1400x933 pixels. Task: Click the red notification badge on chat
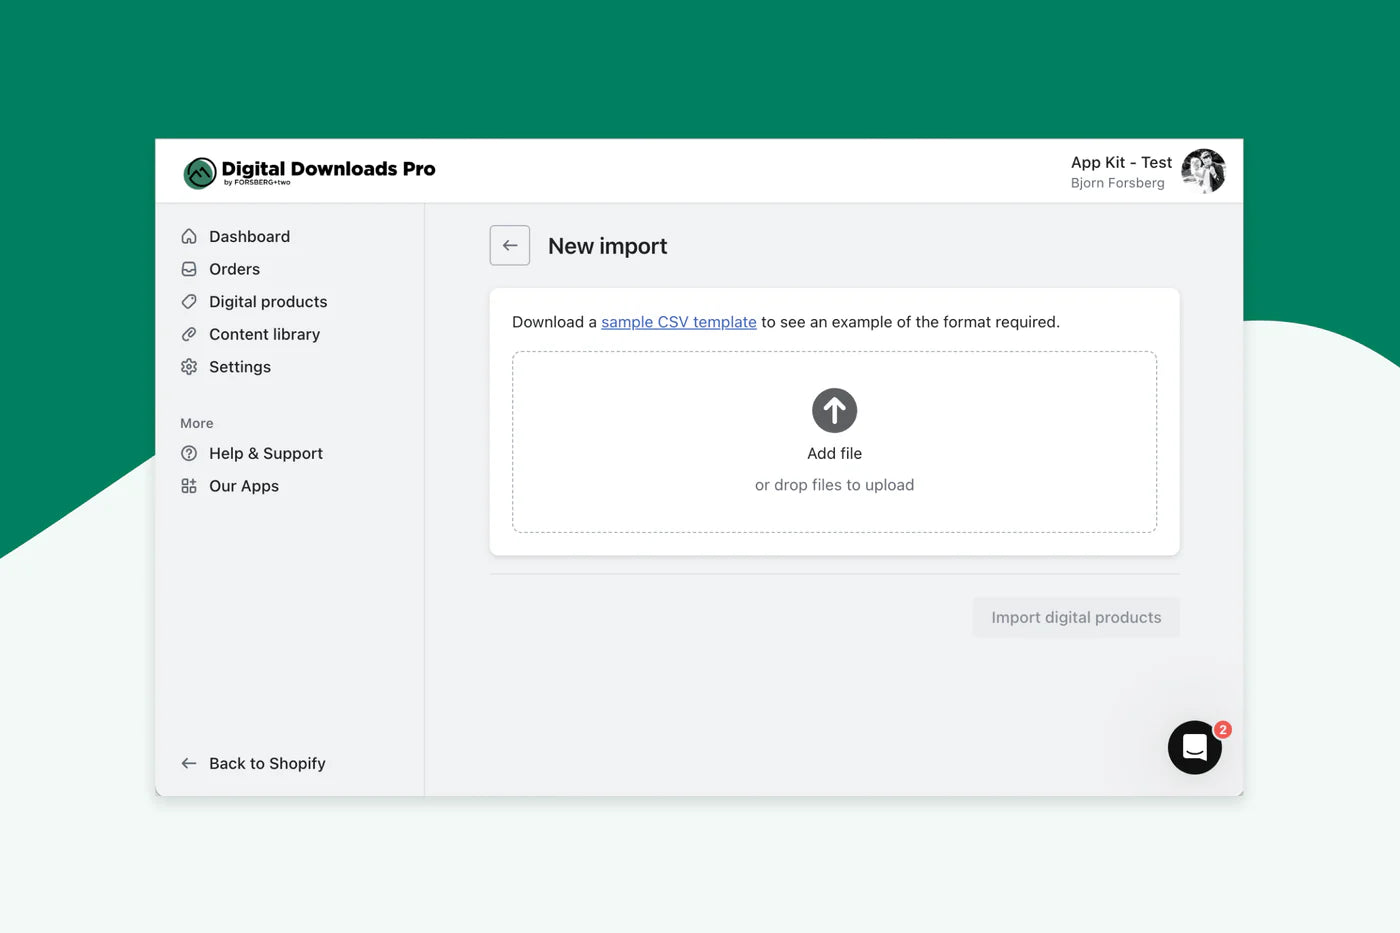tap(1222, 729)
